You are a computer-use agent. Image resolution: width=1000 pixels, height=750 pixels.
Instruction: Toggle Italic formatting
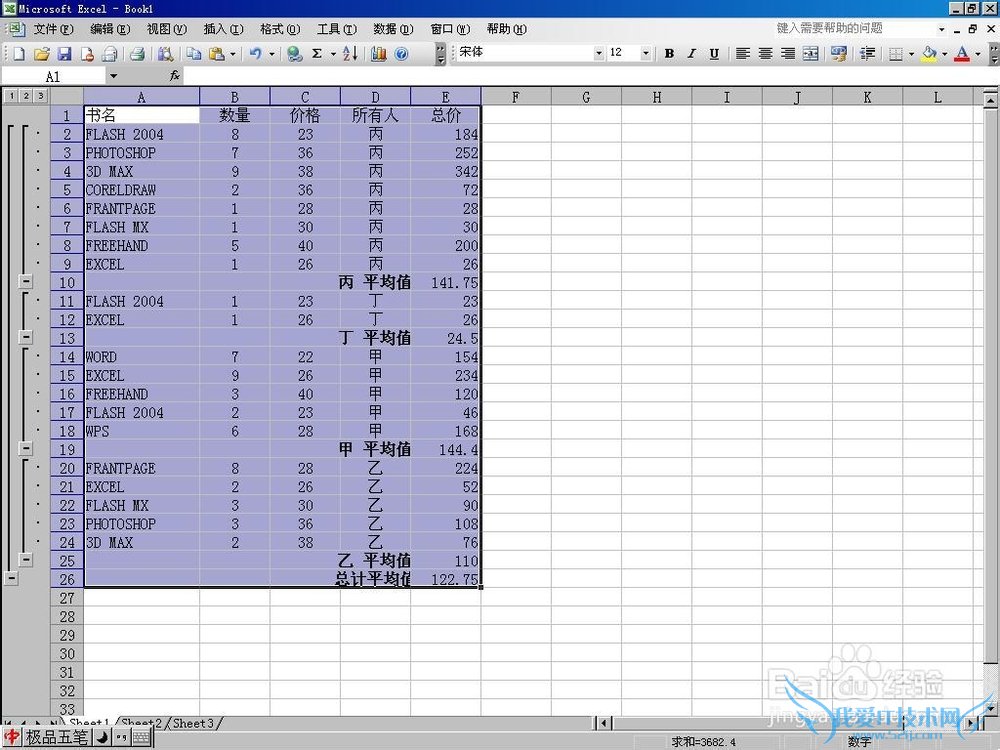[x=691, y=54]
